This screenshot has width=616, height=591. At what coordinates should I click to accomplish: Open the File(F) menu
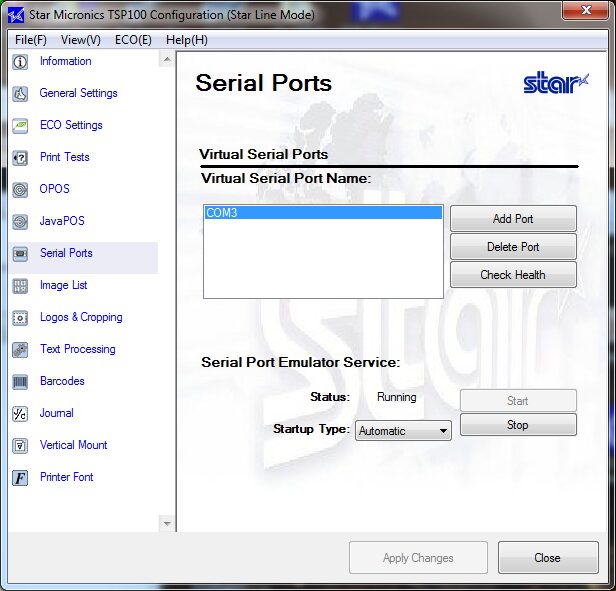coord(31,40)
